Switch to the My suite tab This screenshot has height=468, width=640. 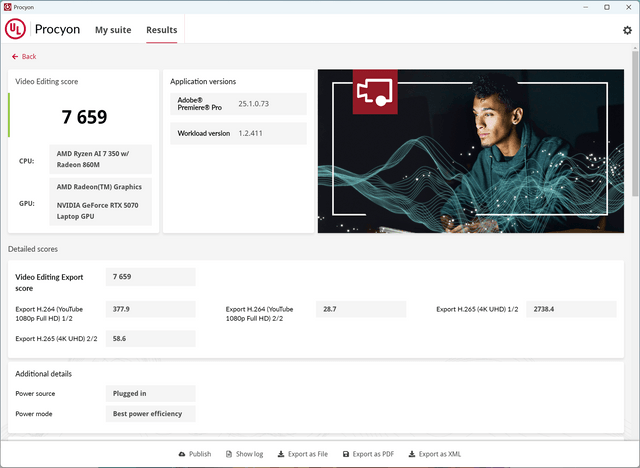[113, 30]
